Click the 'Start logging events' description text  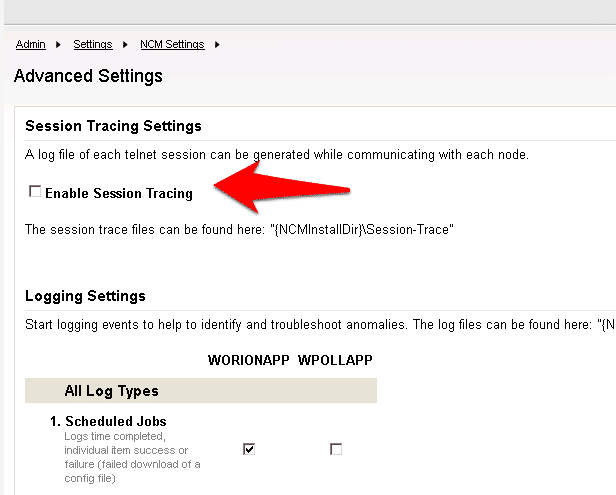(x=320, y=325)
